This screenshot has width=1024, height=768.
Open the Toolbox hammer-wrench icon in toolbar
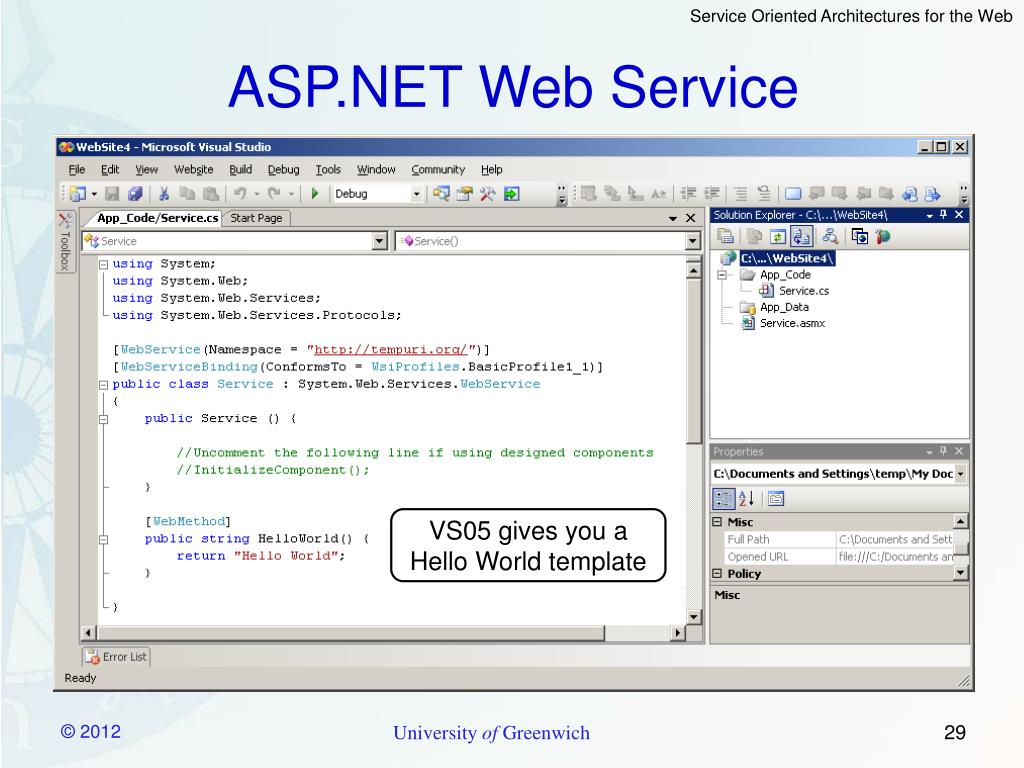point(487,194)
